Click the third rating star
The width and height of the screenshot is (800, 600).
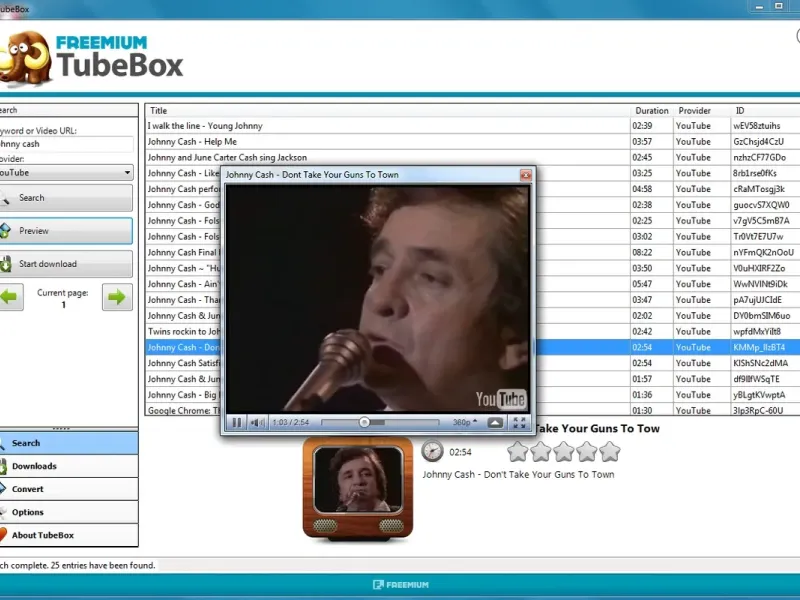tap(564, 452)
